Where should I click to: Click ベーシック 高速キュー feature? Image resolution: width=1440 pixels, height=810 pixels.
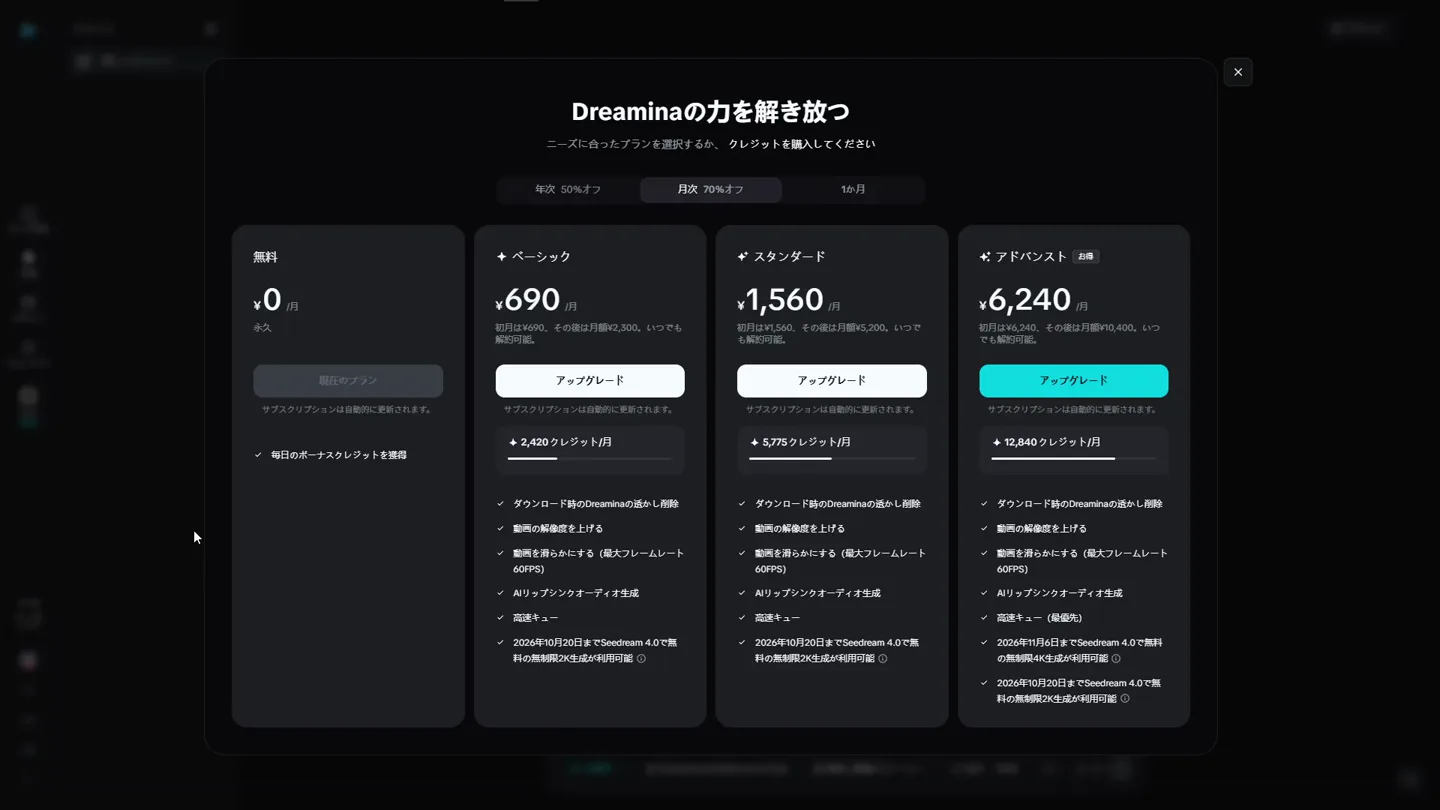[536, 618]
